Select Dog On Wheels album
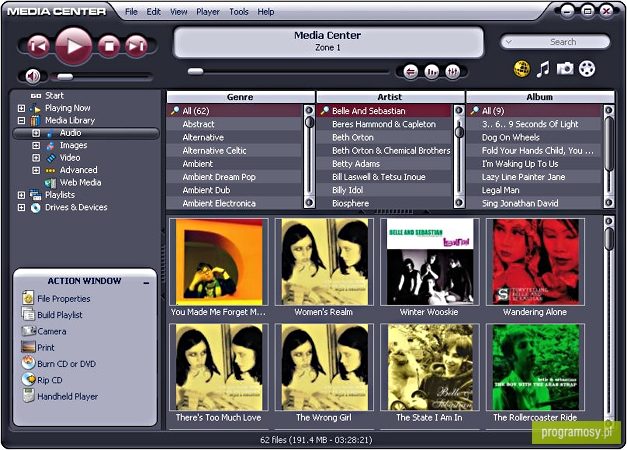 pos(534,138)
